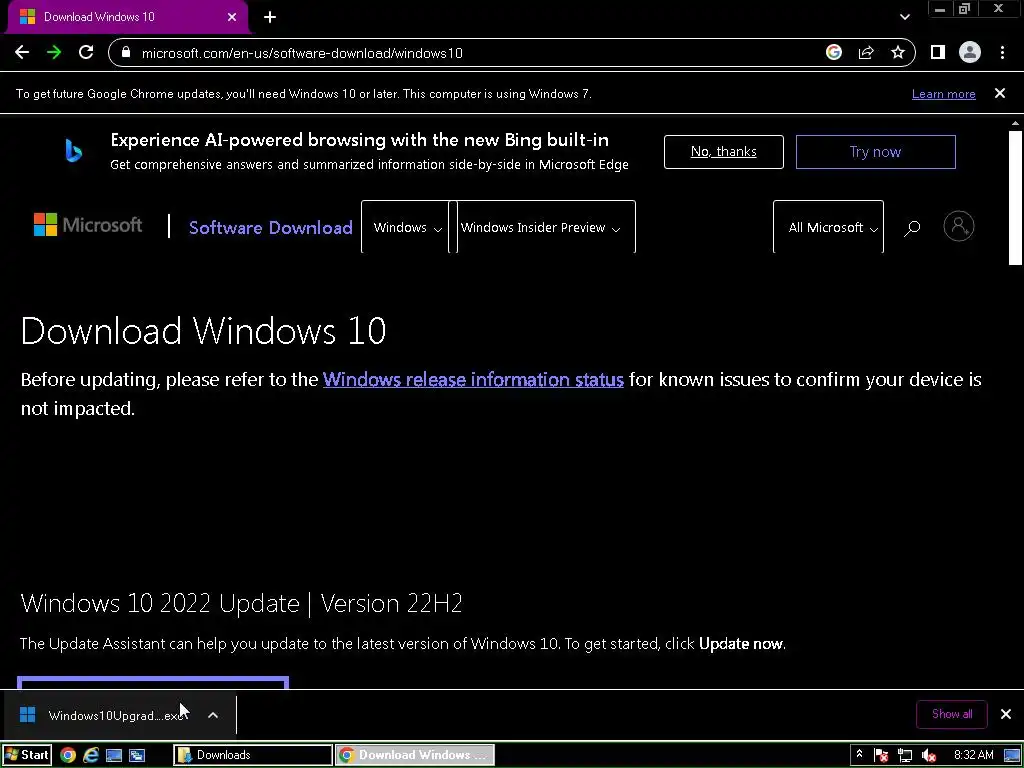
Task: Show hidden system tray icons
Action: click(x=859, y=755)
